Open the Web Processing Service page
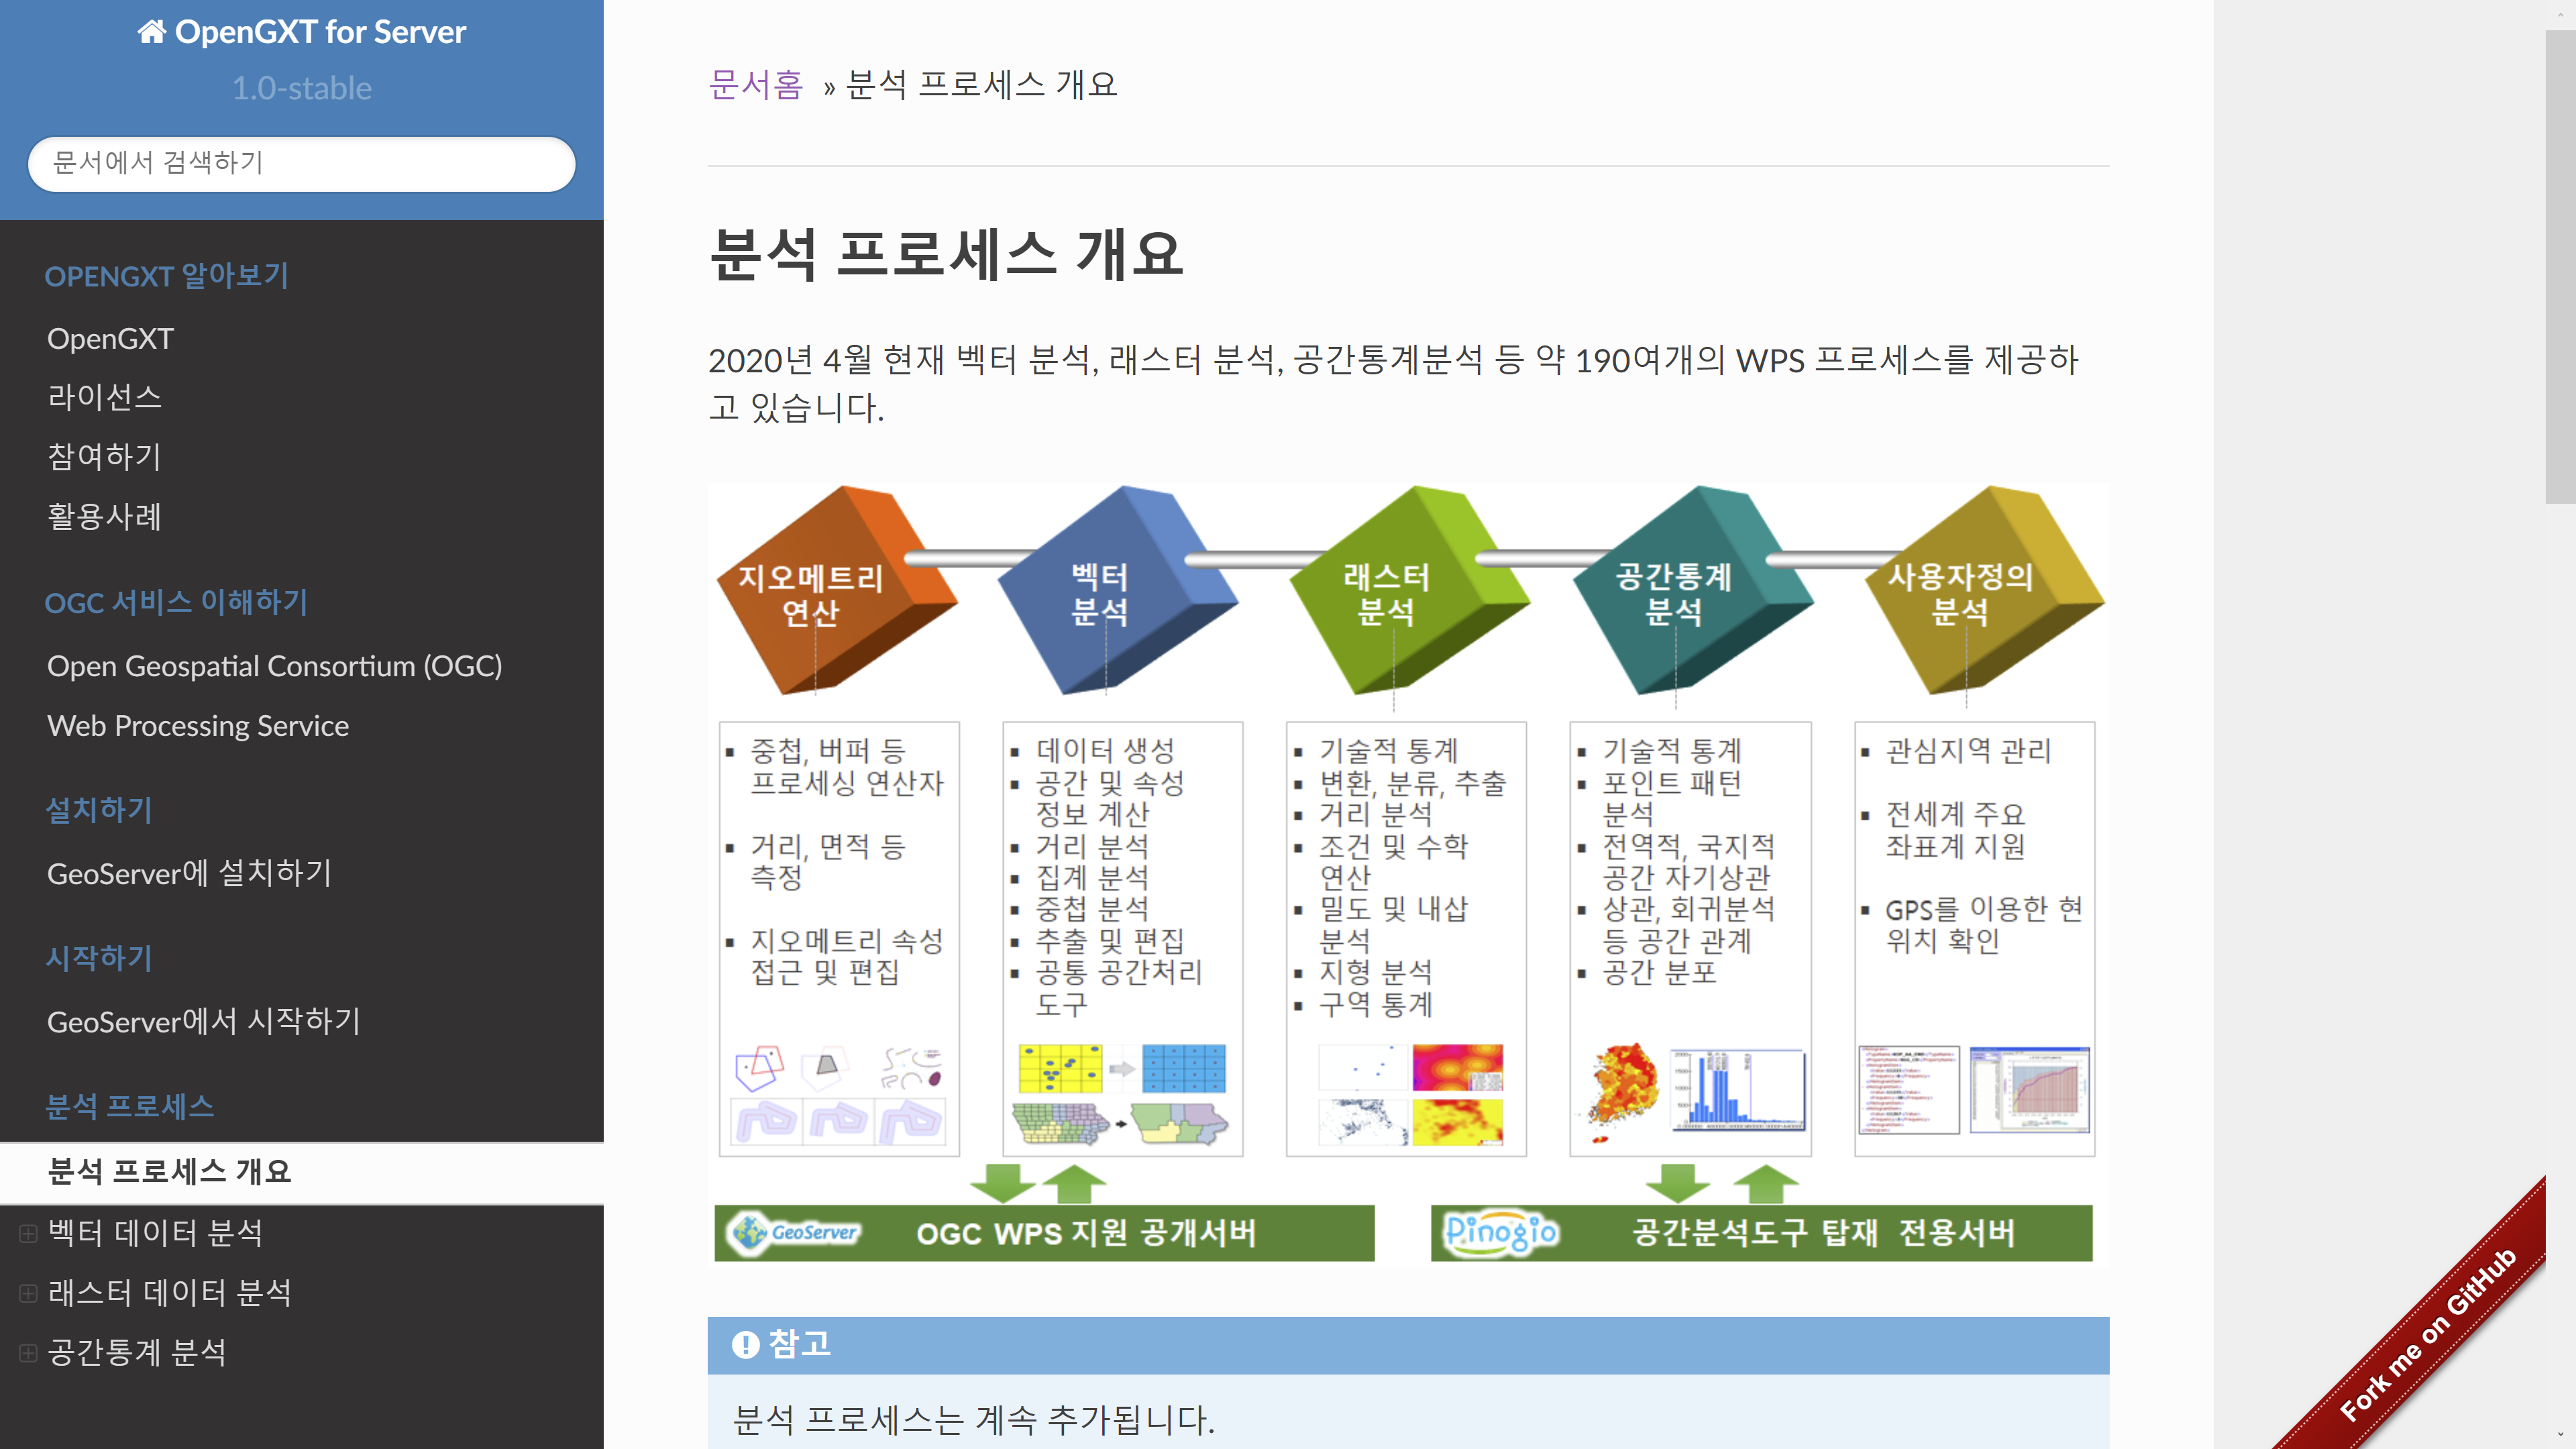Screen dimensions: 2576x1449 point(198,725)
